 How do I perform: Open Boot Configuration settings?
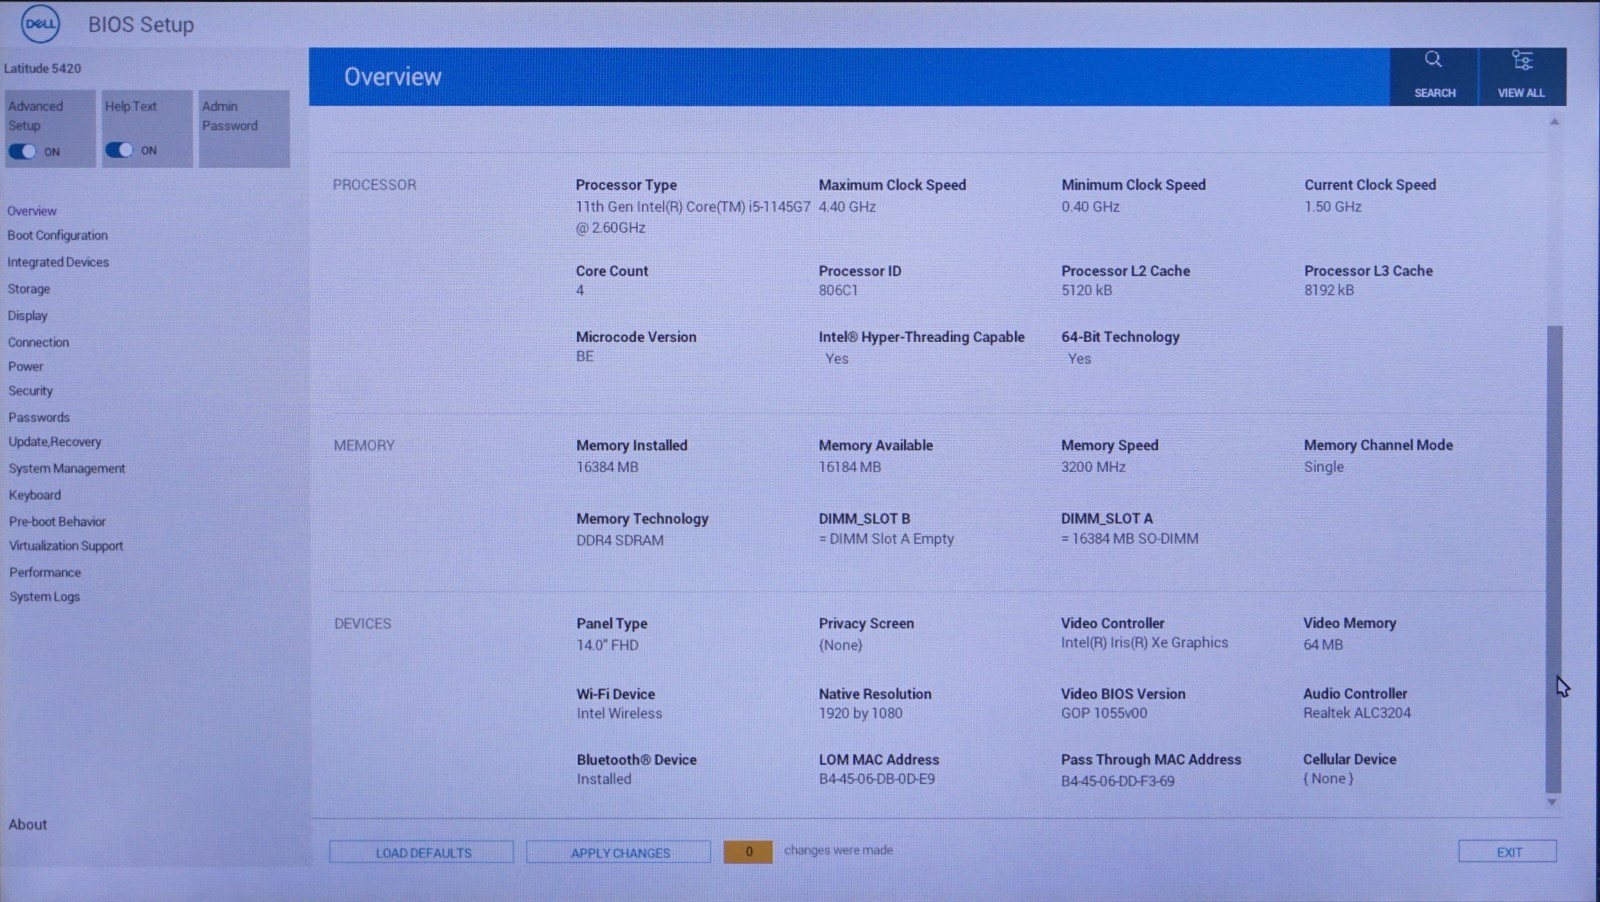pos(58,235)
